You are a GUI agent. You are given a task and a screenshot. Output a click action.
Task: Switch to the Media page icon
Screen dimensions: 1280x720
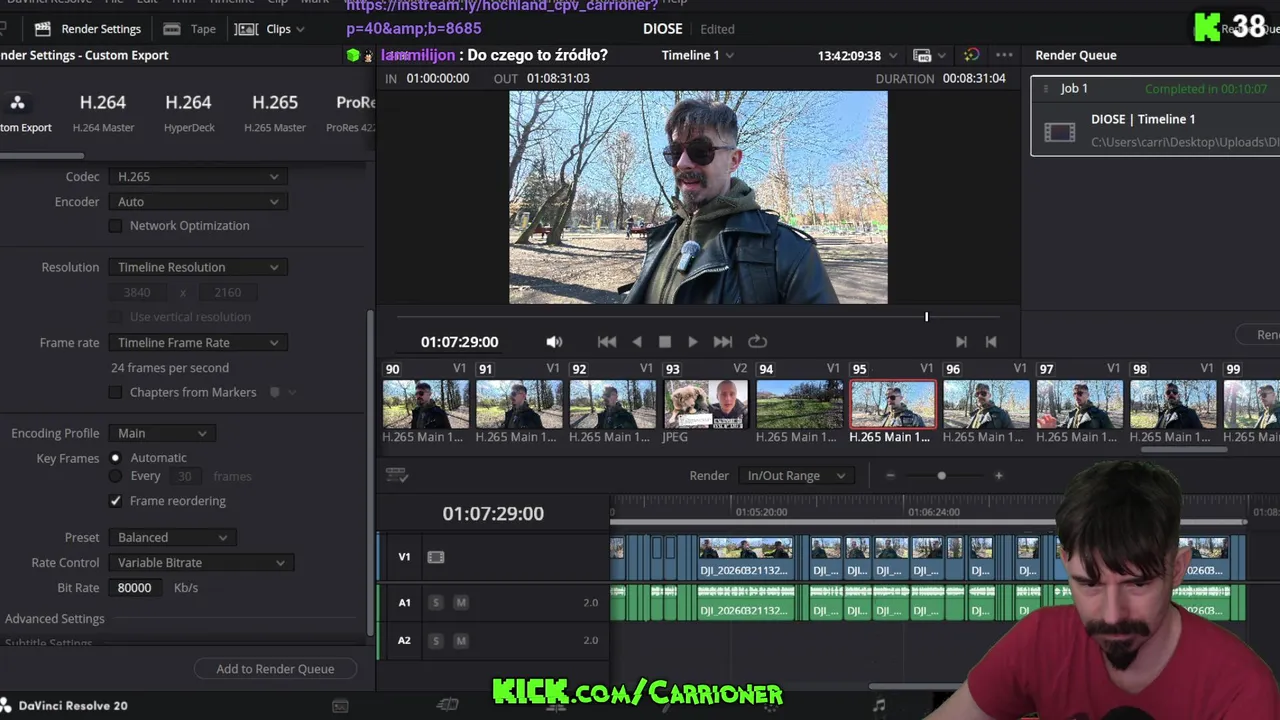pyautogui.click(x=340, y=706)
